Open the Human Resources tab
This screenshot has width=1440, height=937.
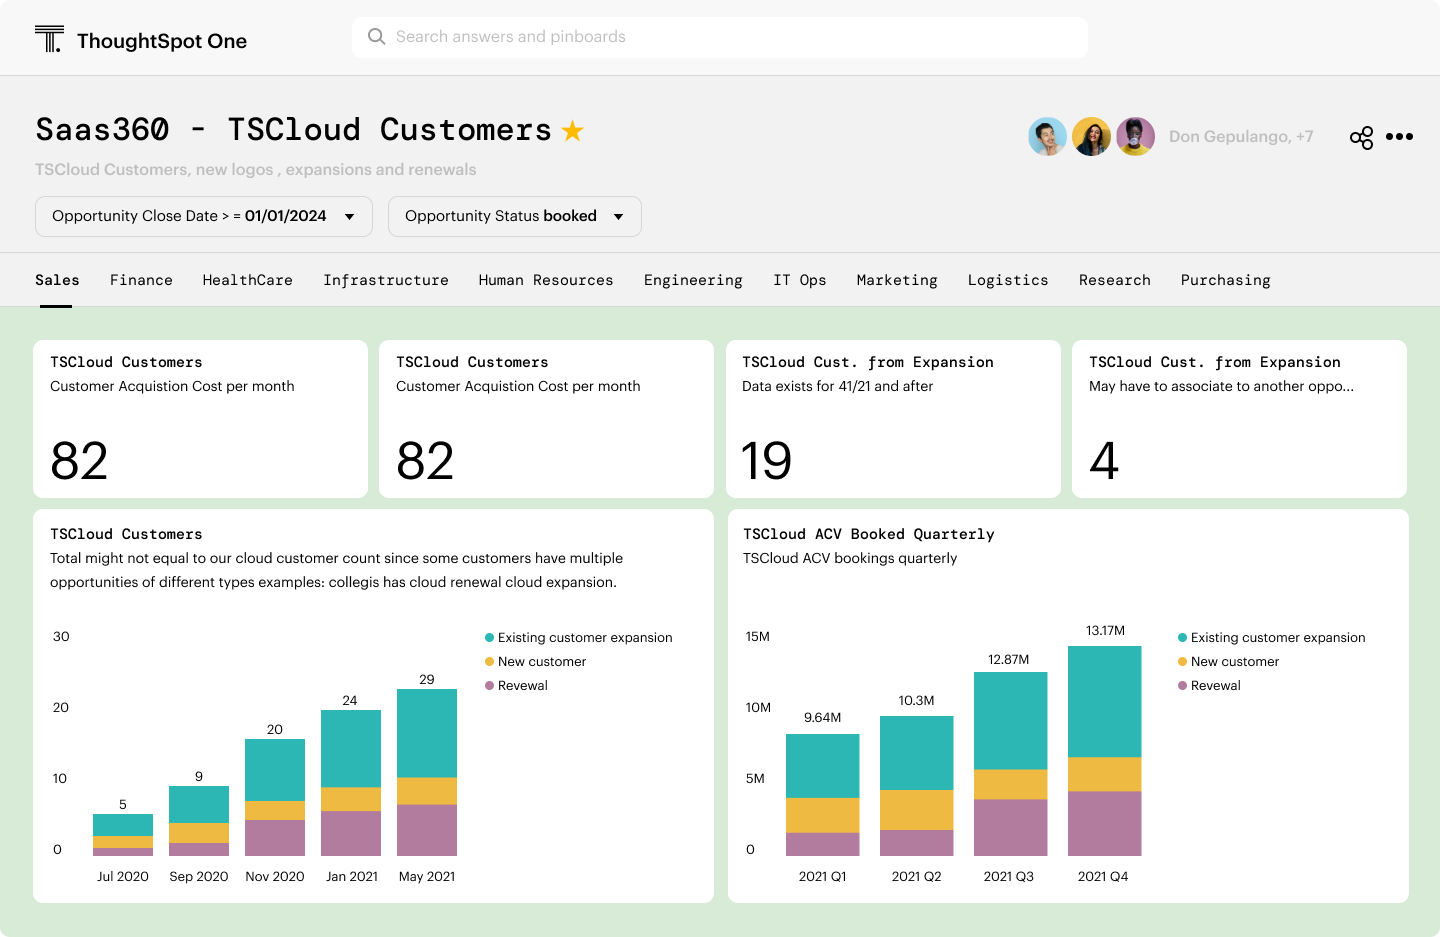[546, 280]
